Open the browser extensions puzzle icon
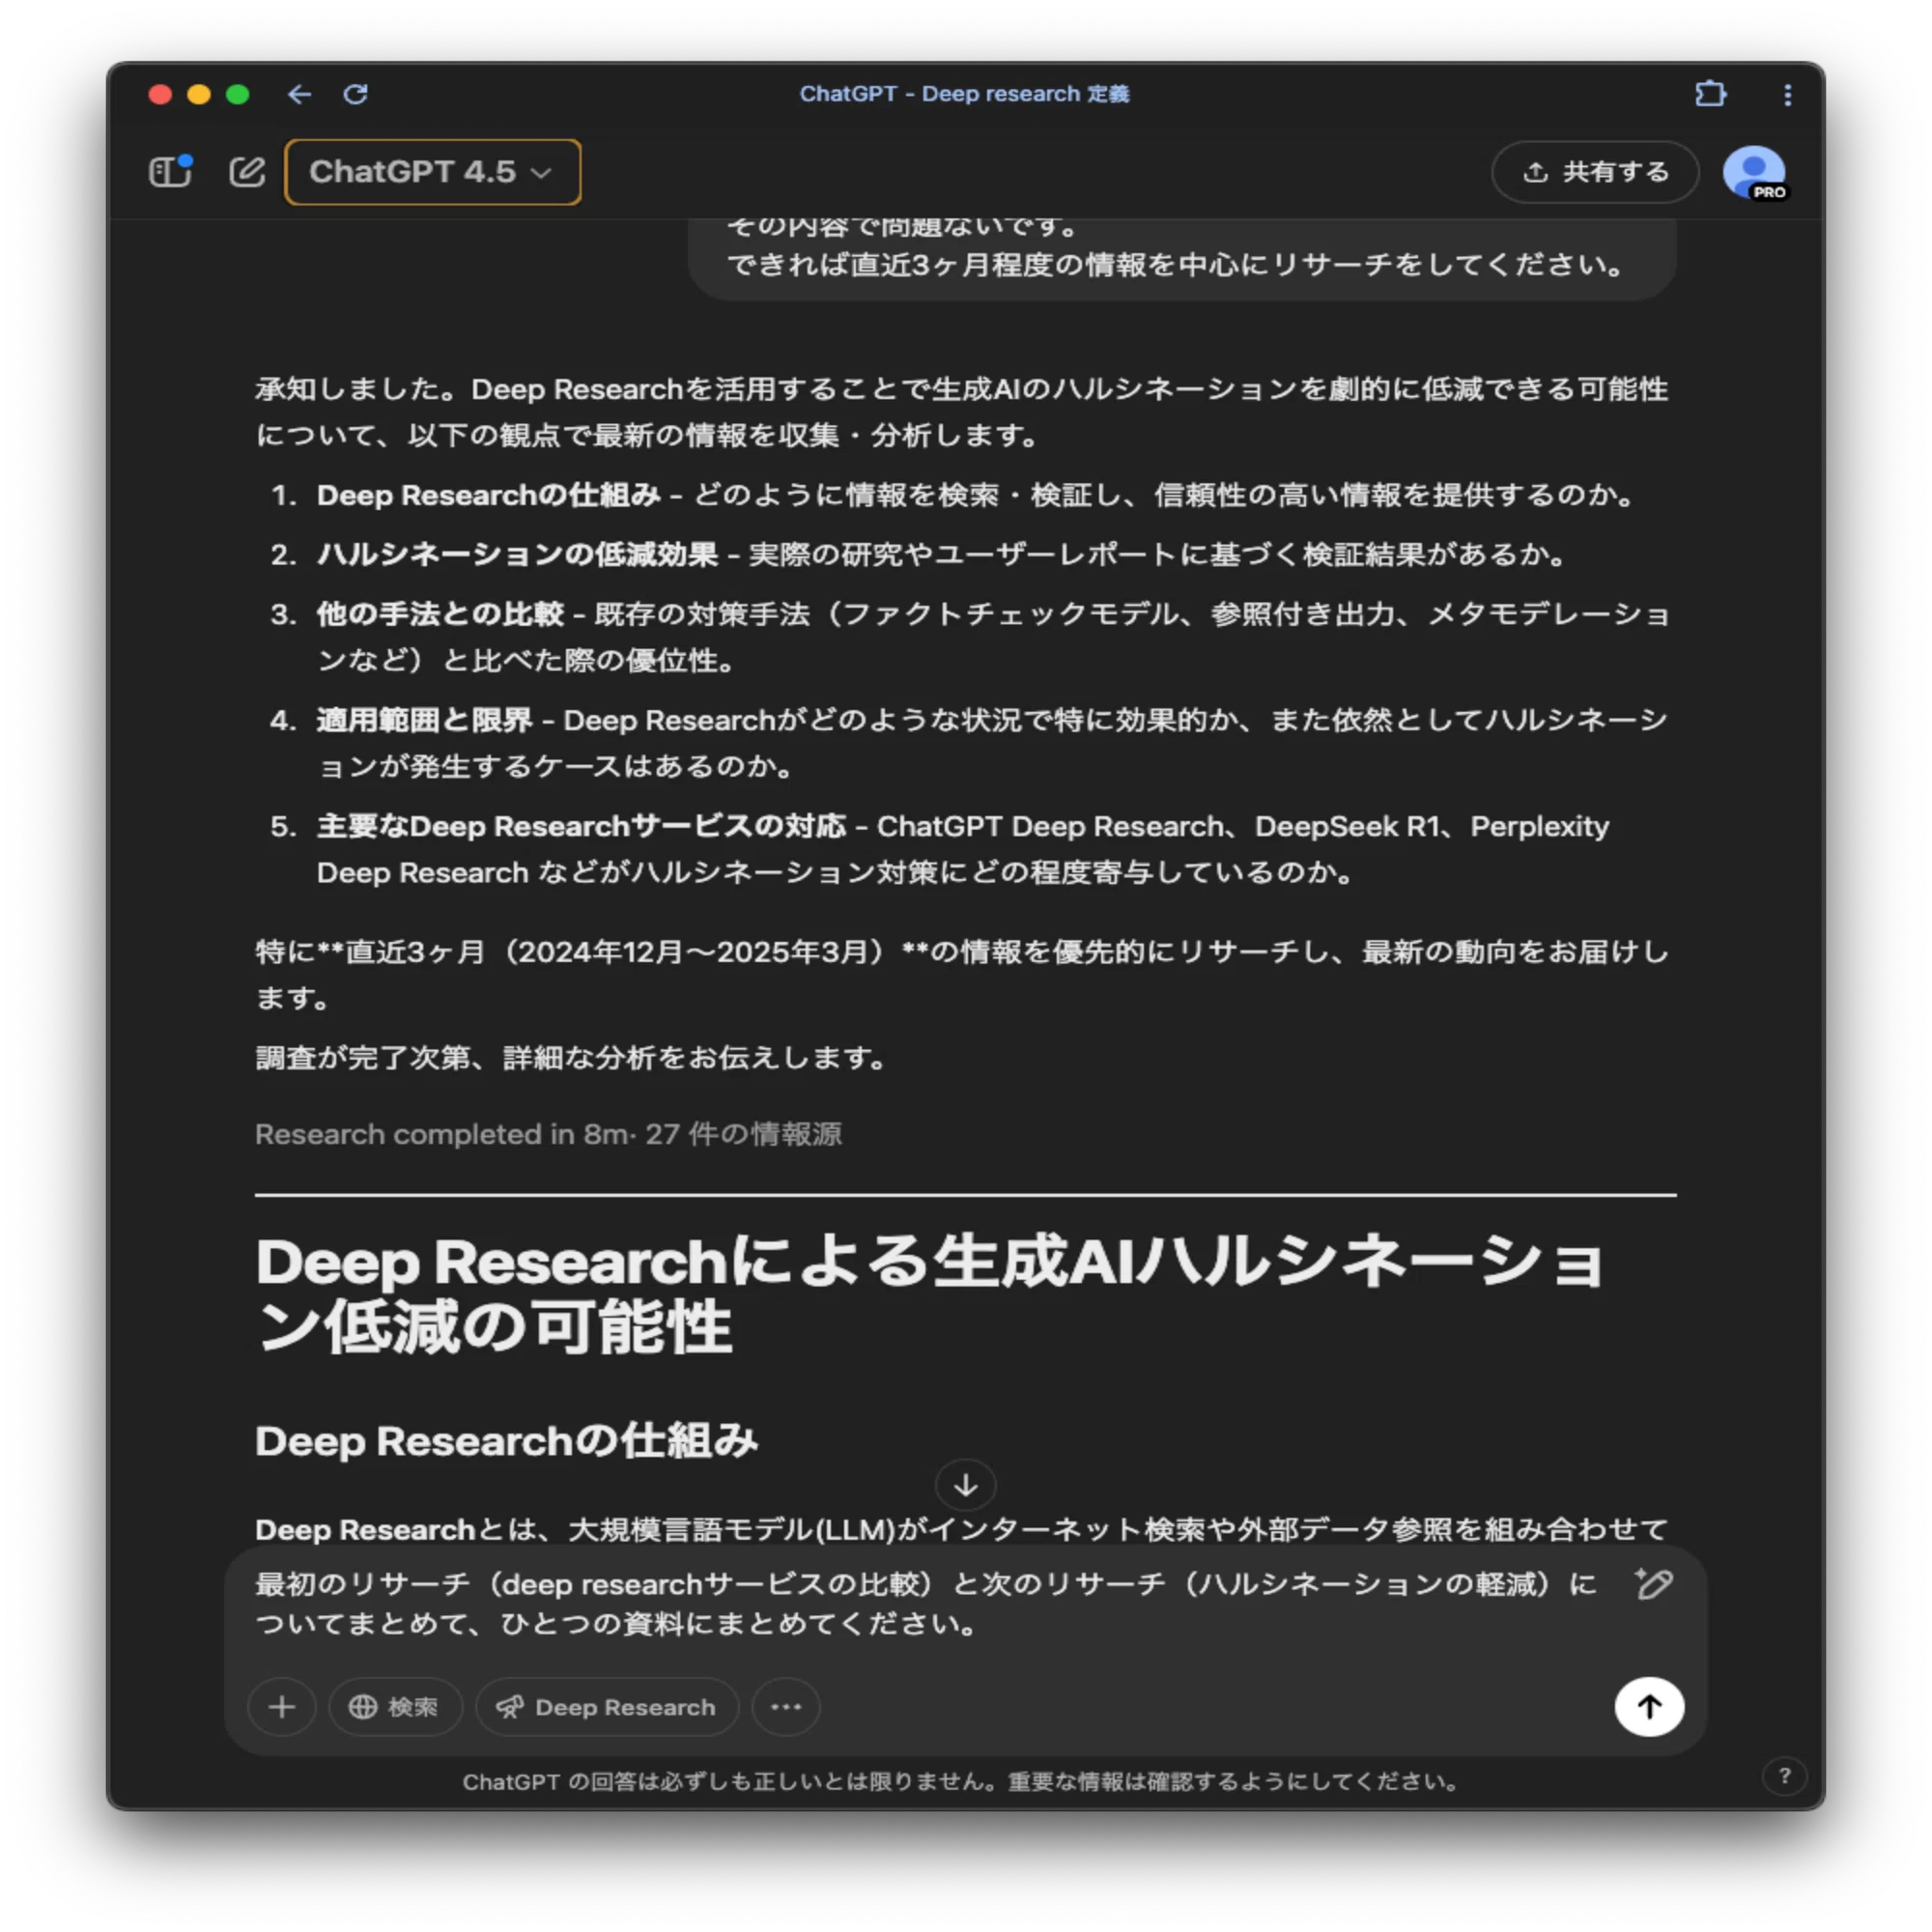This screenshot has width=1932, height=1932. pos(1710,94)
